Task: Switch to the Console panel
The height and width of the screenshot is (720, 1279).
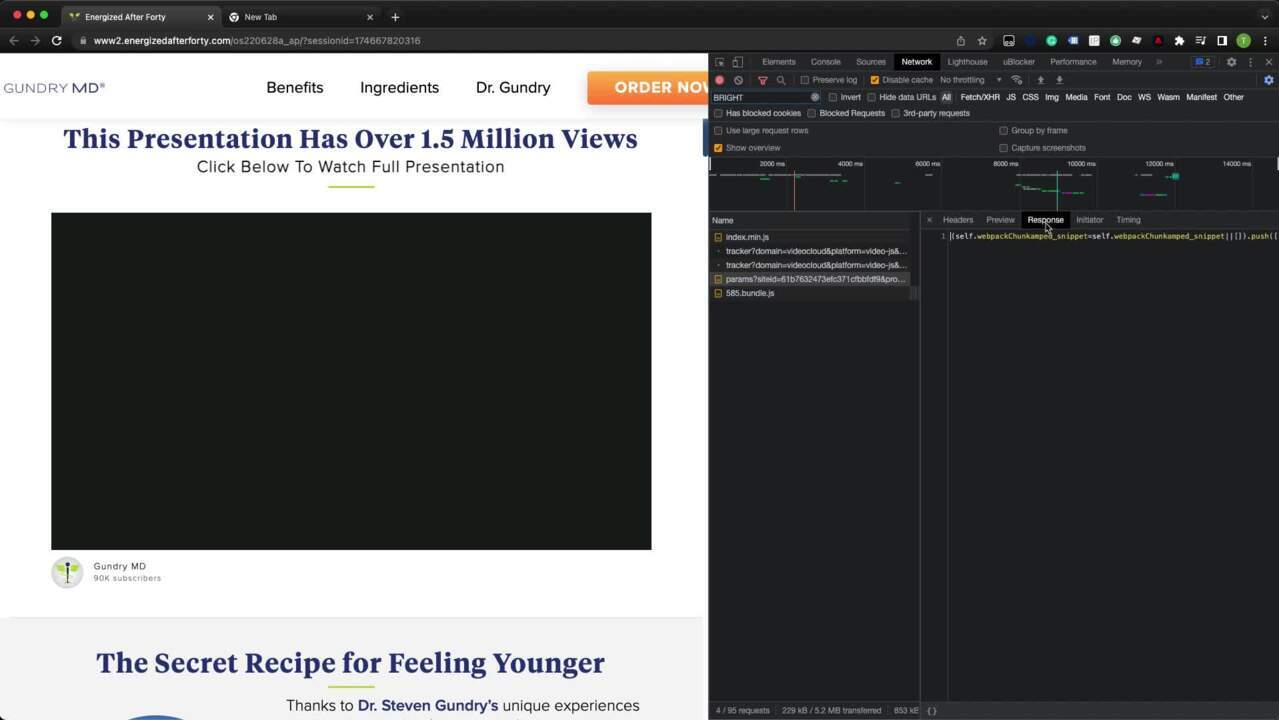Action: 826,62
